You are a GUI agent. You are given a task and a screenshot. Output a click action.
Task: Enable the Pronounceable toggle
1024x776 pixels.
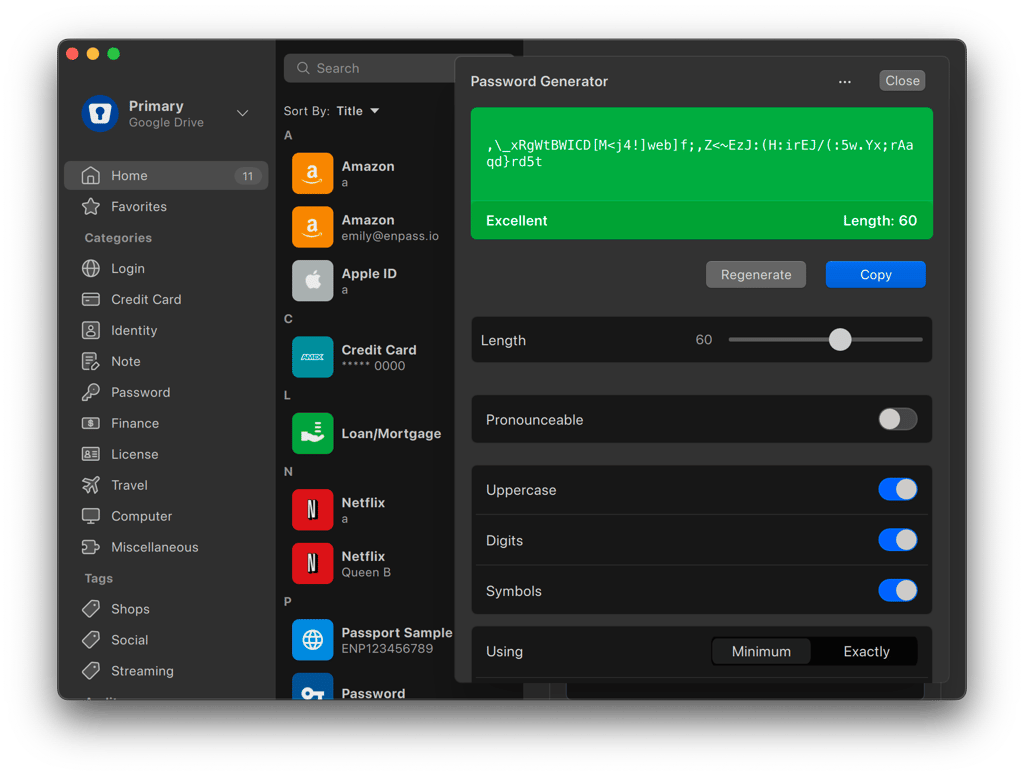point(897,419)
